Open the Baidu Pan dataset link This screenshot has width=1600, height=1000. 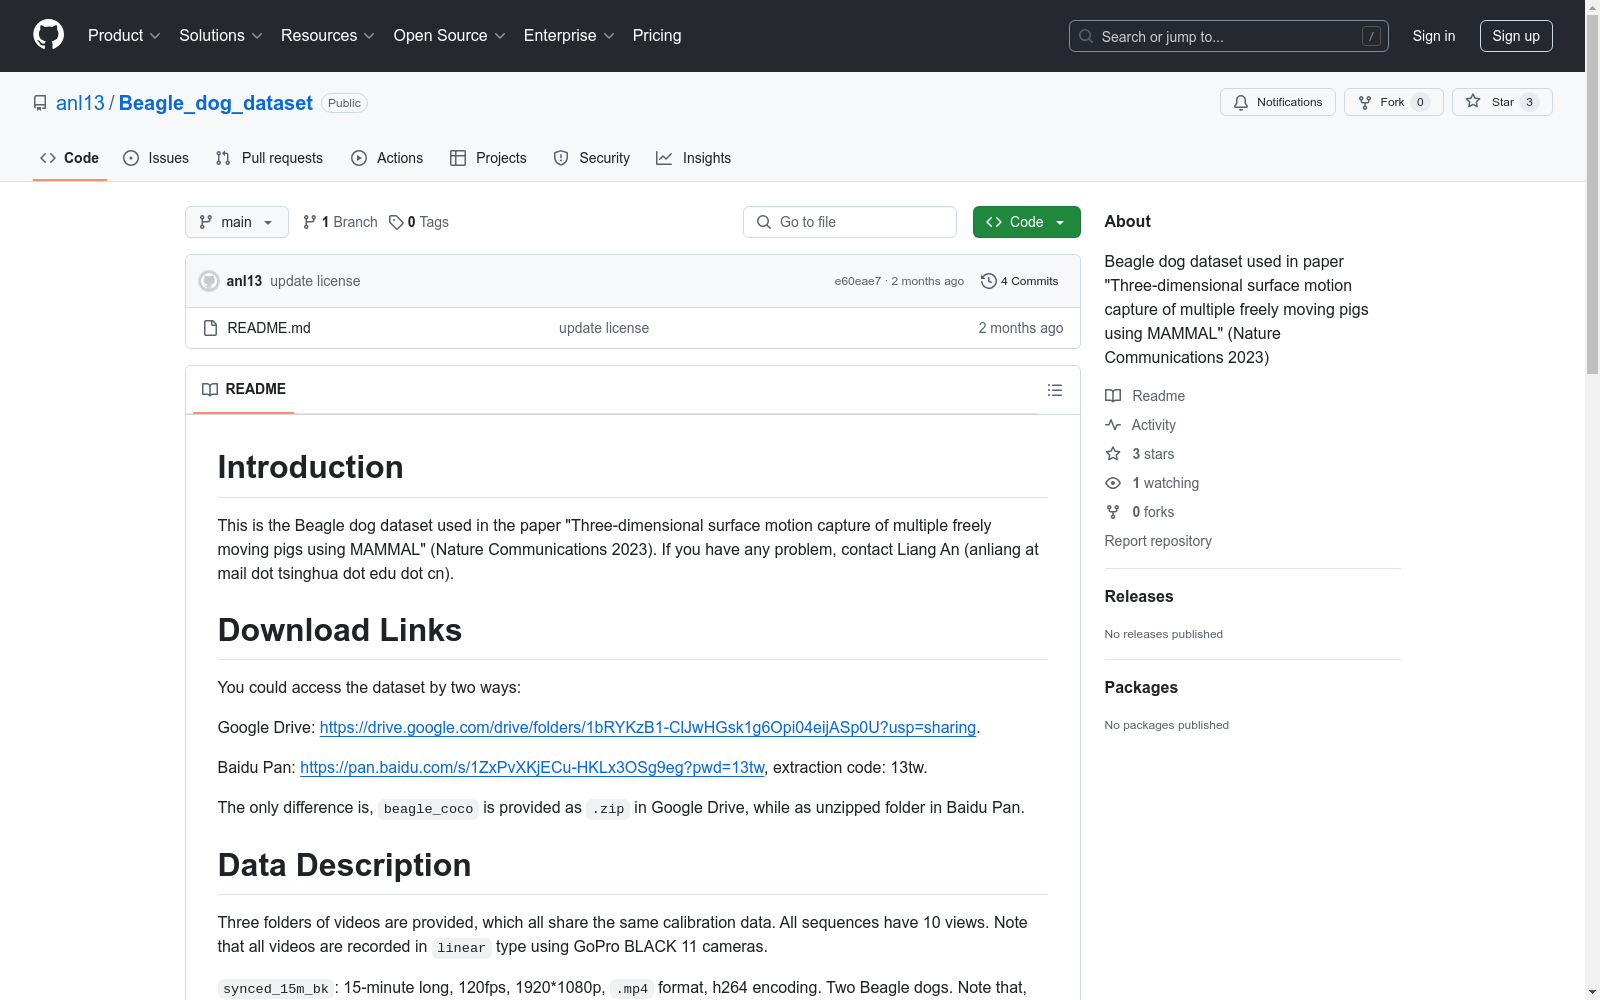(x=532, y=767)
